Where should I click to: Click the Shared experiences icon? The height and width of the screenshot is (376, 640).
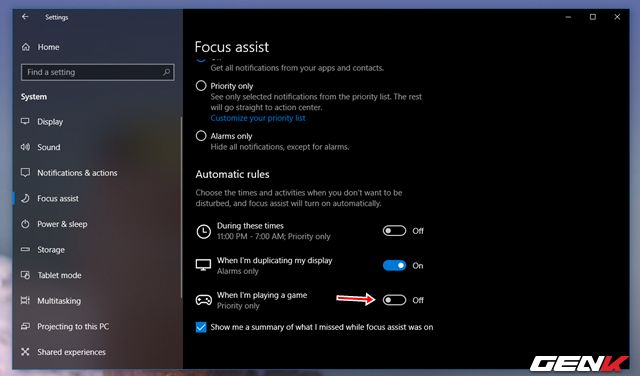[x=25, y=352]
